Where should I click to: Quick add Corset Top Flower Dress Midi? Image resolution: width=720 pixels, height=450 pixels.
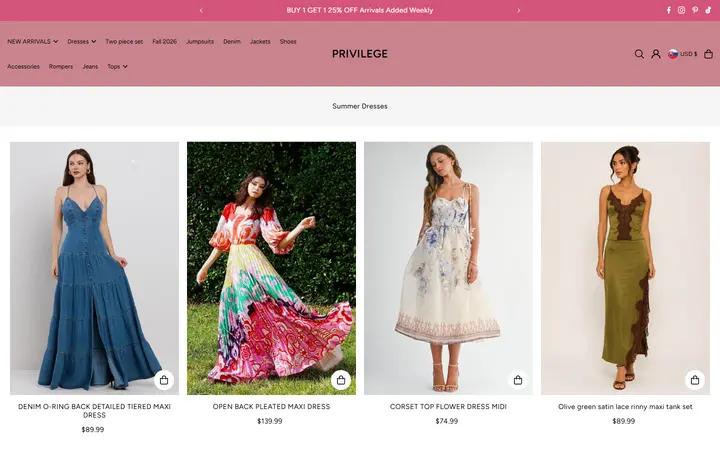[x=518, y=380]
